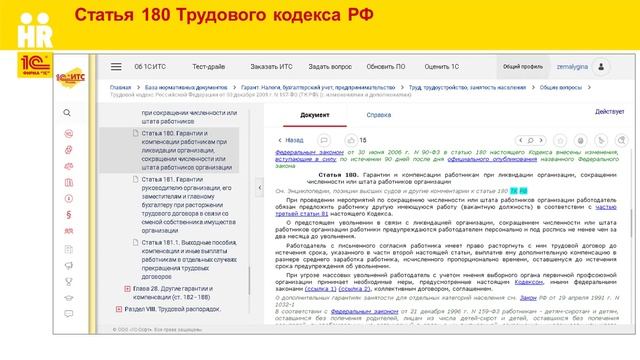
Task: Open официального опубликования link
Action: tap(492, 159)
